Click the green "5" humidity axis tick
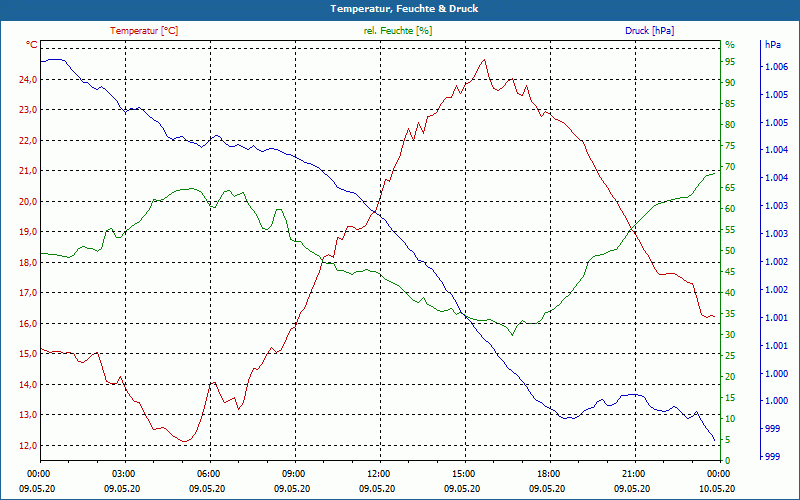This screenshot has width=800, height=500. (x=730, y=439)
